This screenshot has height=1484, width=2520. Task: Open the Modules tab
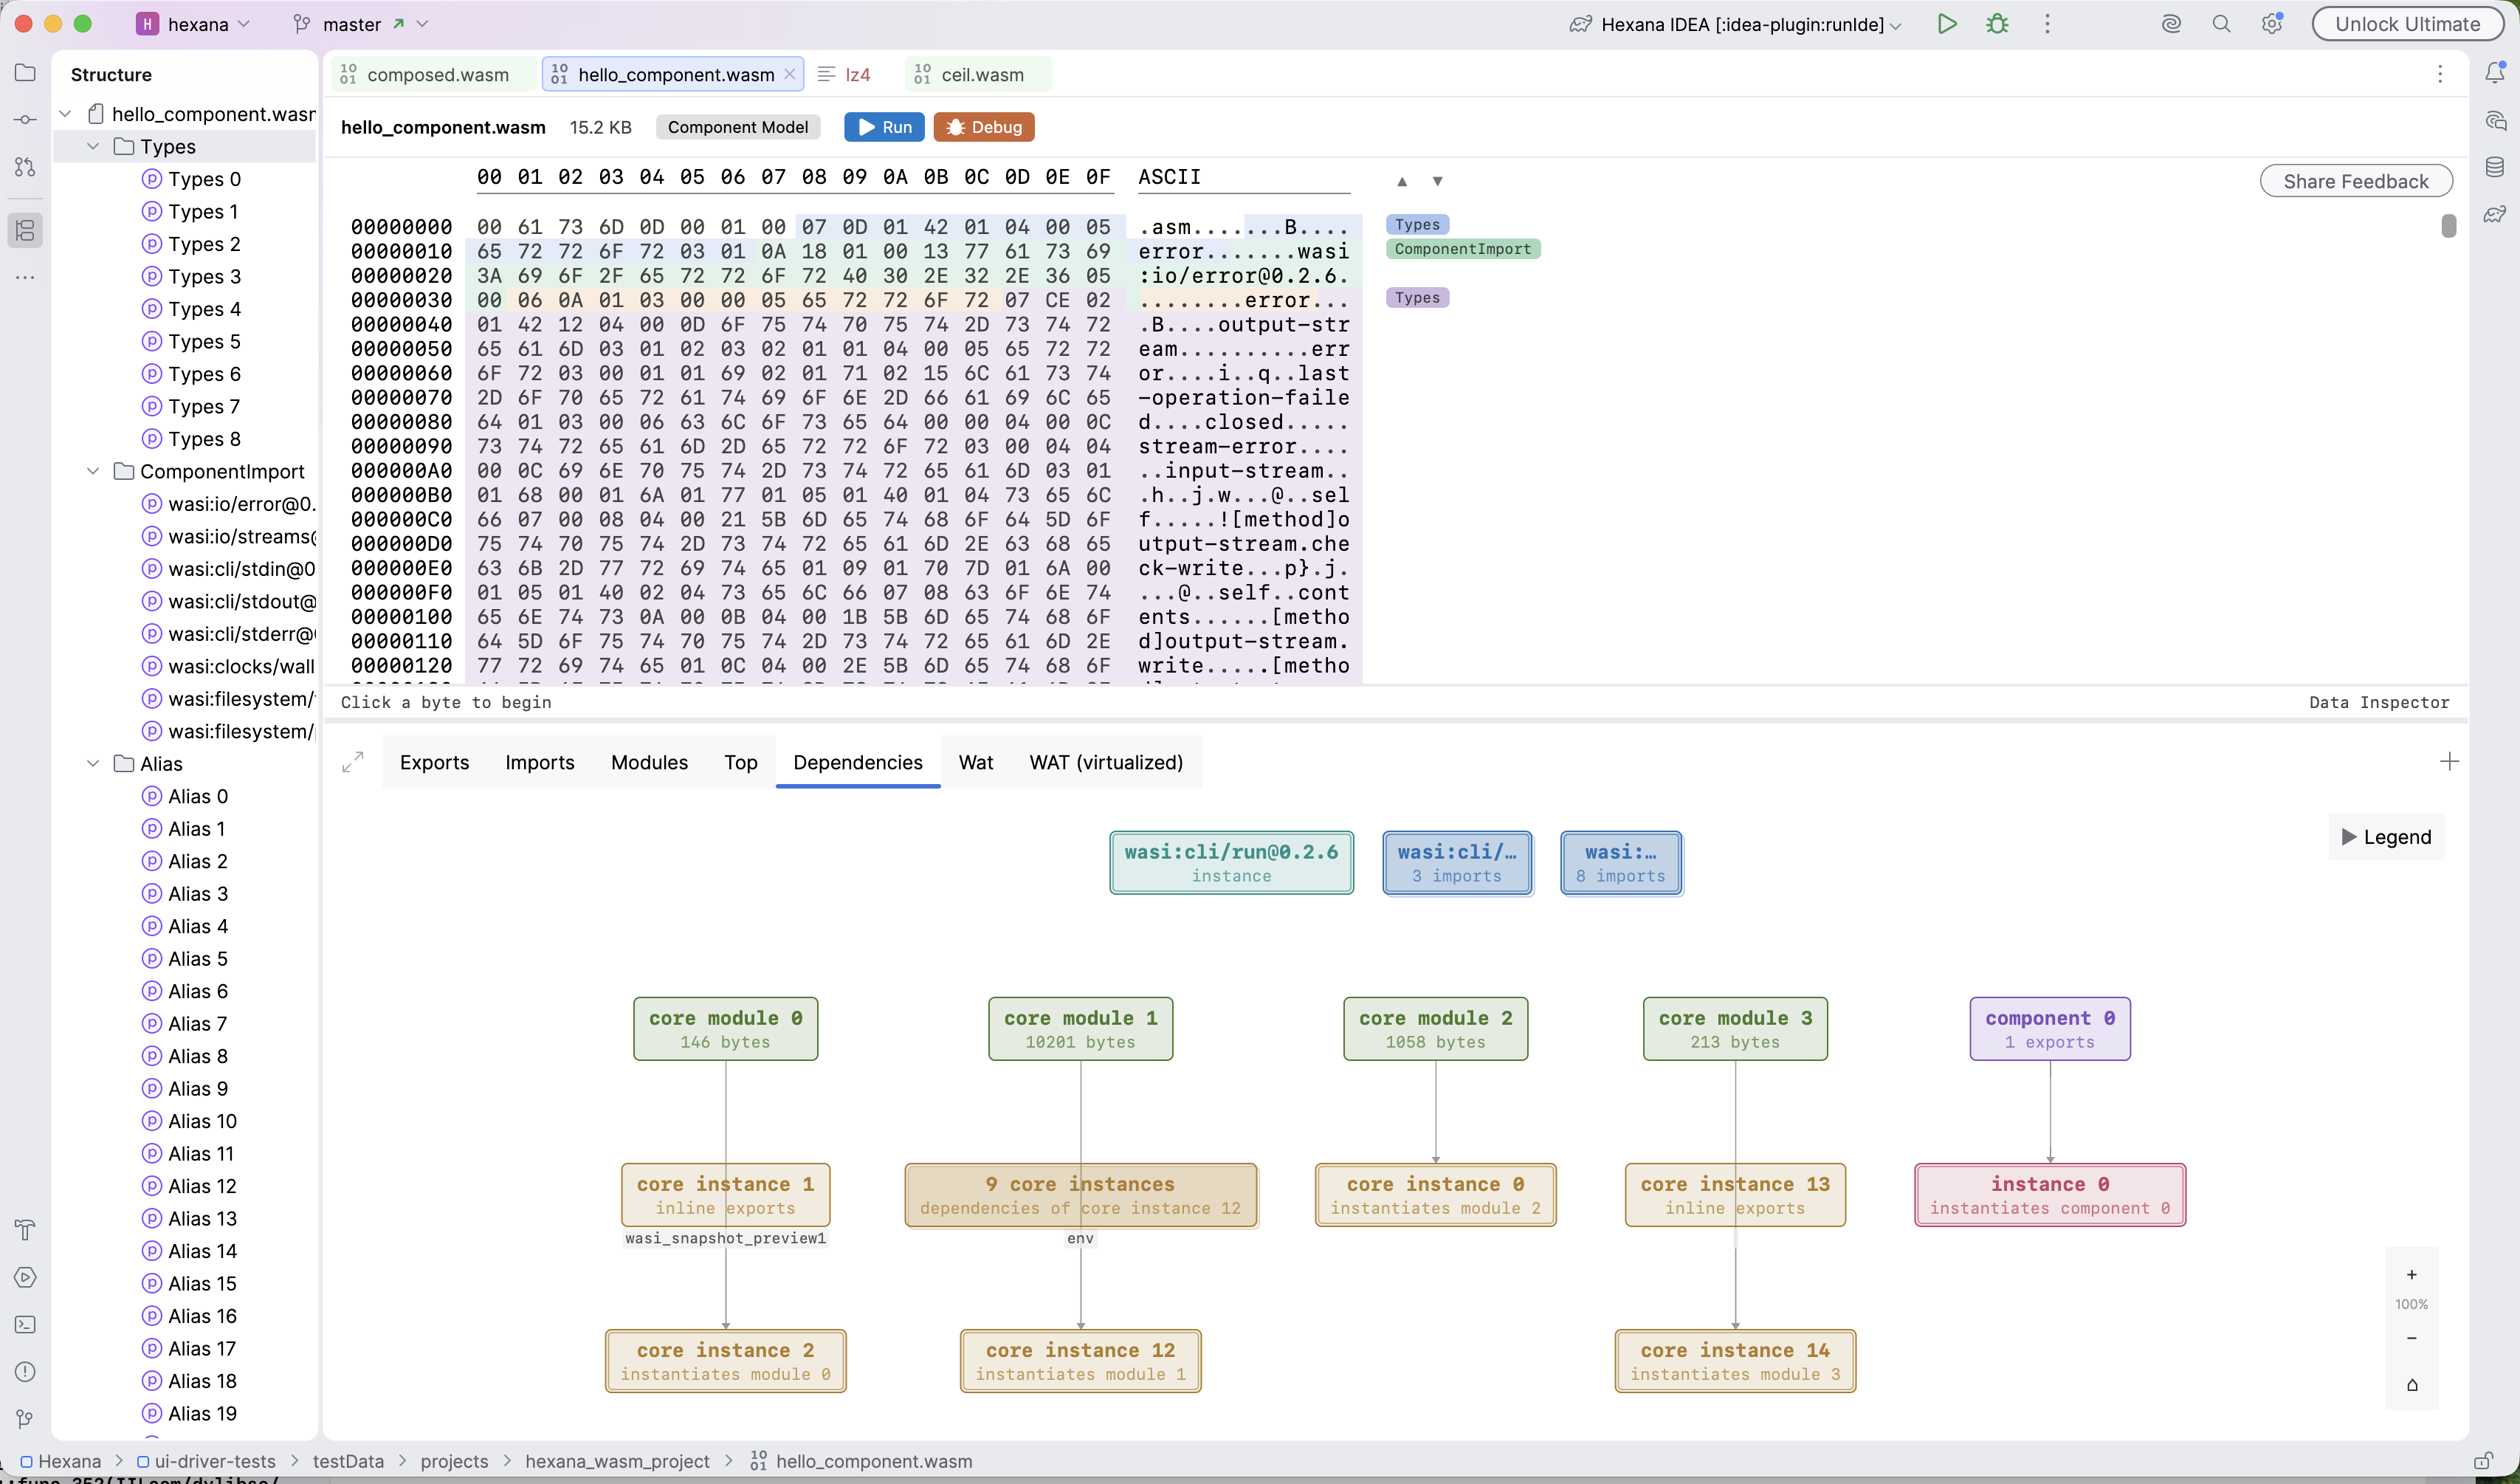649,762
